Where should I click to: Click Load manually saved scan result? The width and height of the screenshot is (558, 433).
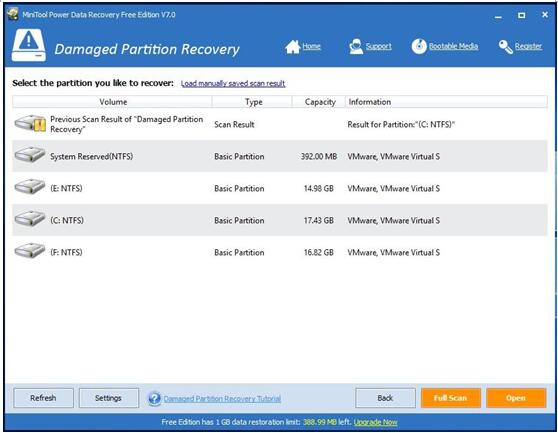(233, 83)
